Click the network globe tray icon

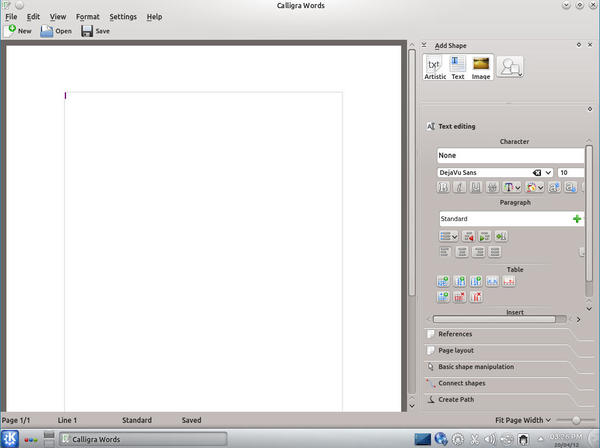point(441,439)
